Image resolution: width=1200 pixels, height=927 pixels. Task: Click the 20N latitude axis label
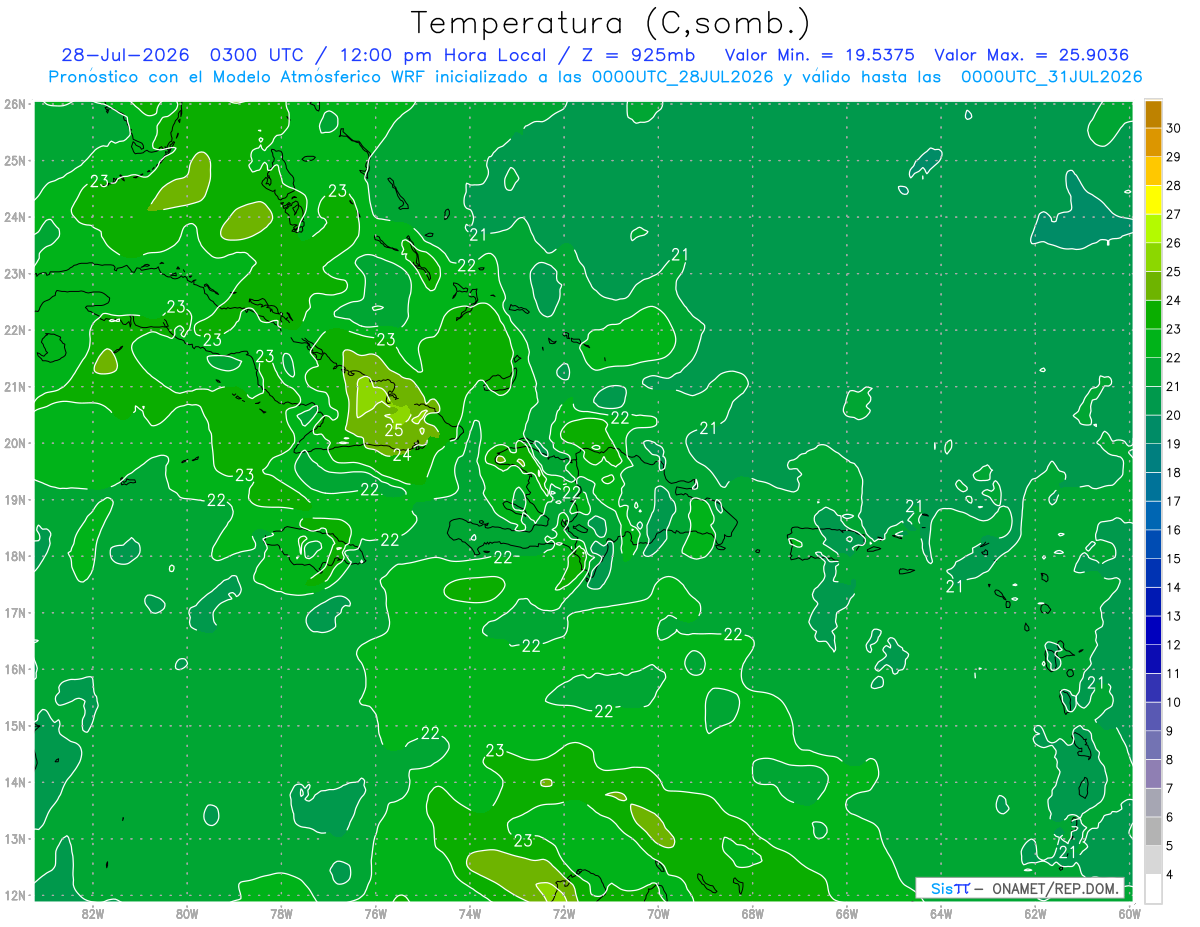(x=15, y=443)
